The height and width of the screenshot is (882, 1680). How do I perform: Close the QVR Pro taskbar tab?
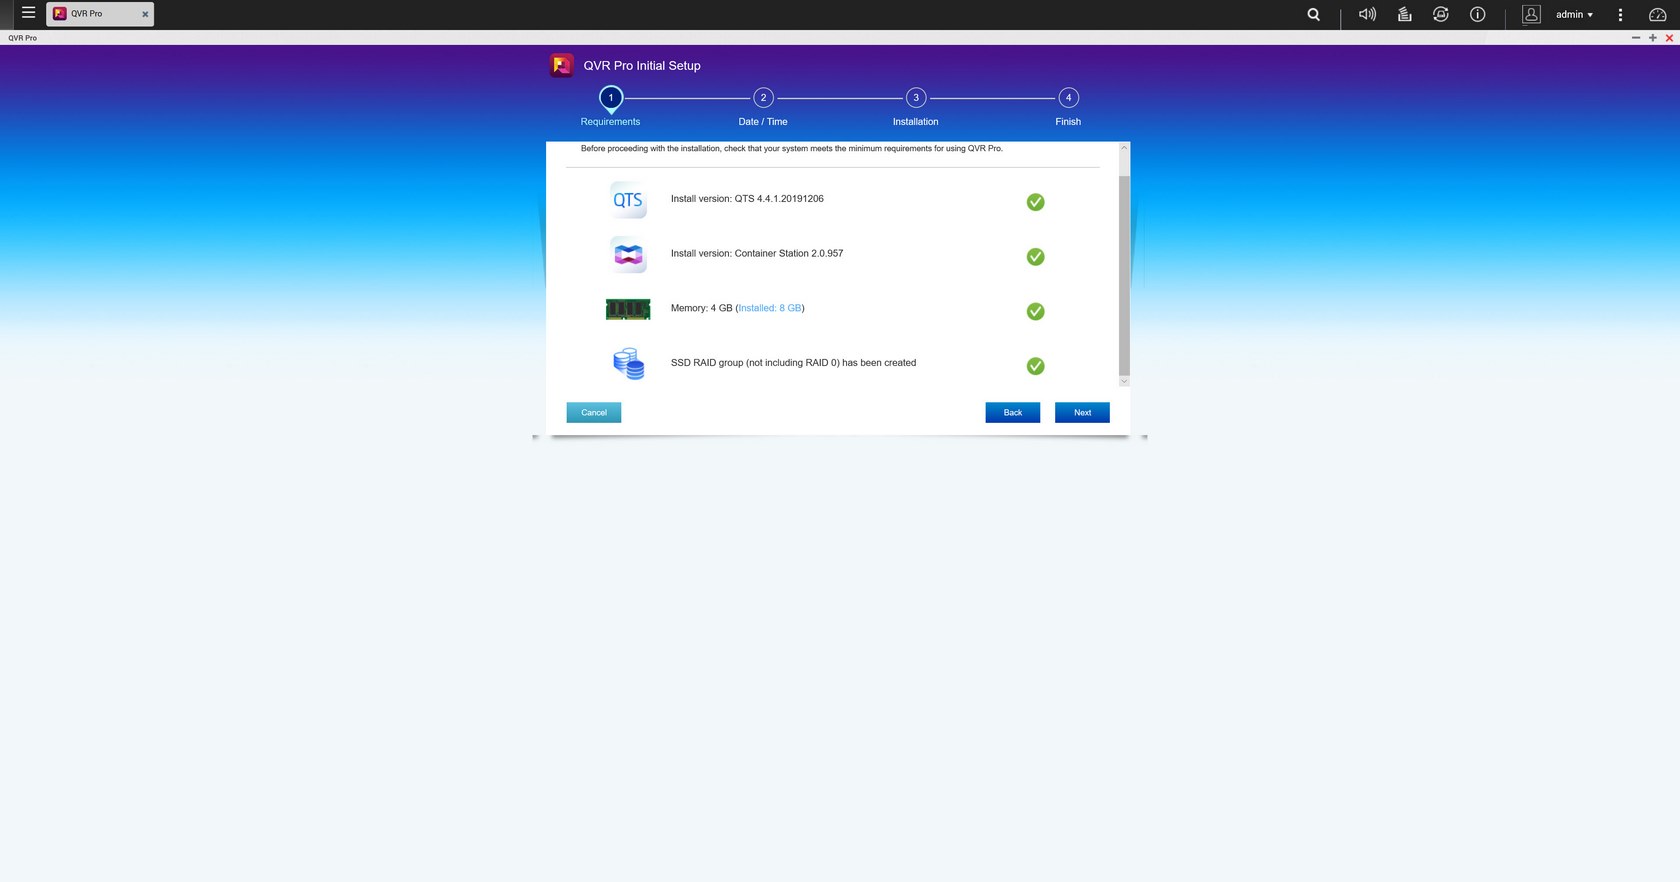click(145, 14)
